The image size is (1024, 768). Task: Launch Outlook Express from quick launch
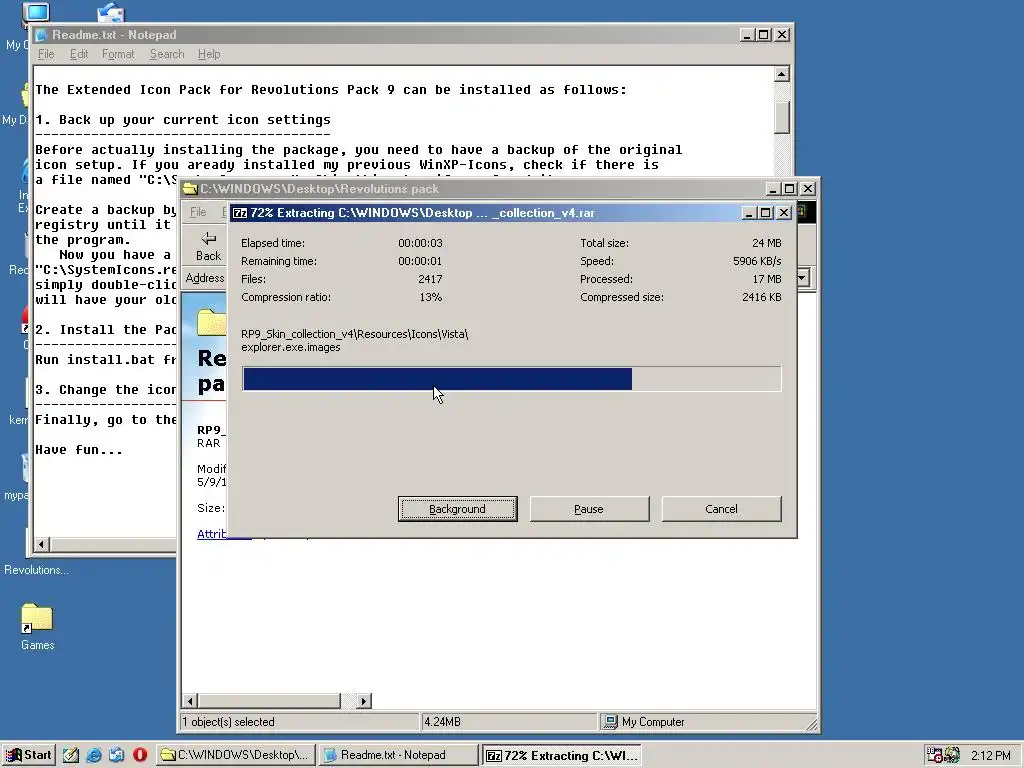(x=117, y=755)
